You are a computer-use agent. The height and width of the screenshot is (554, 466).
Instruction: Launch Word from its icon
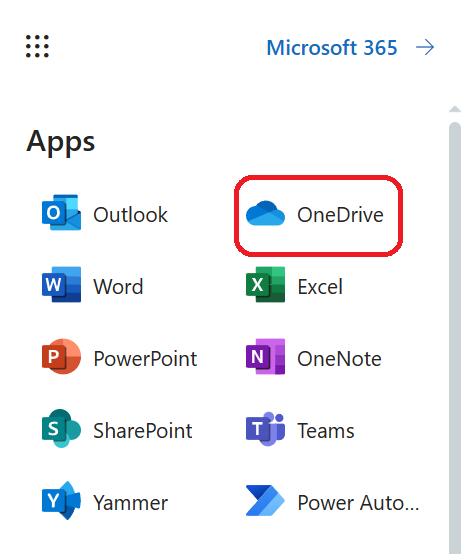[61, 284]
